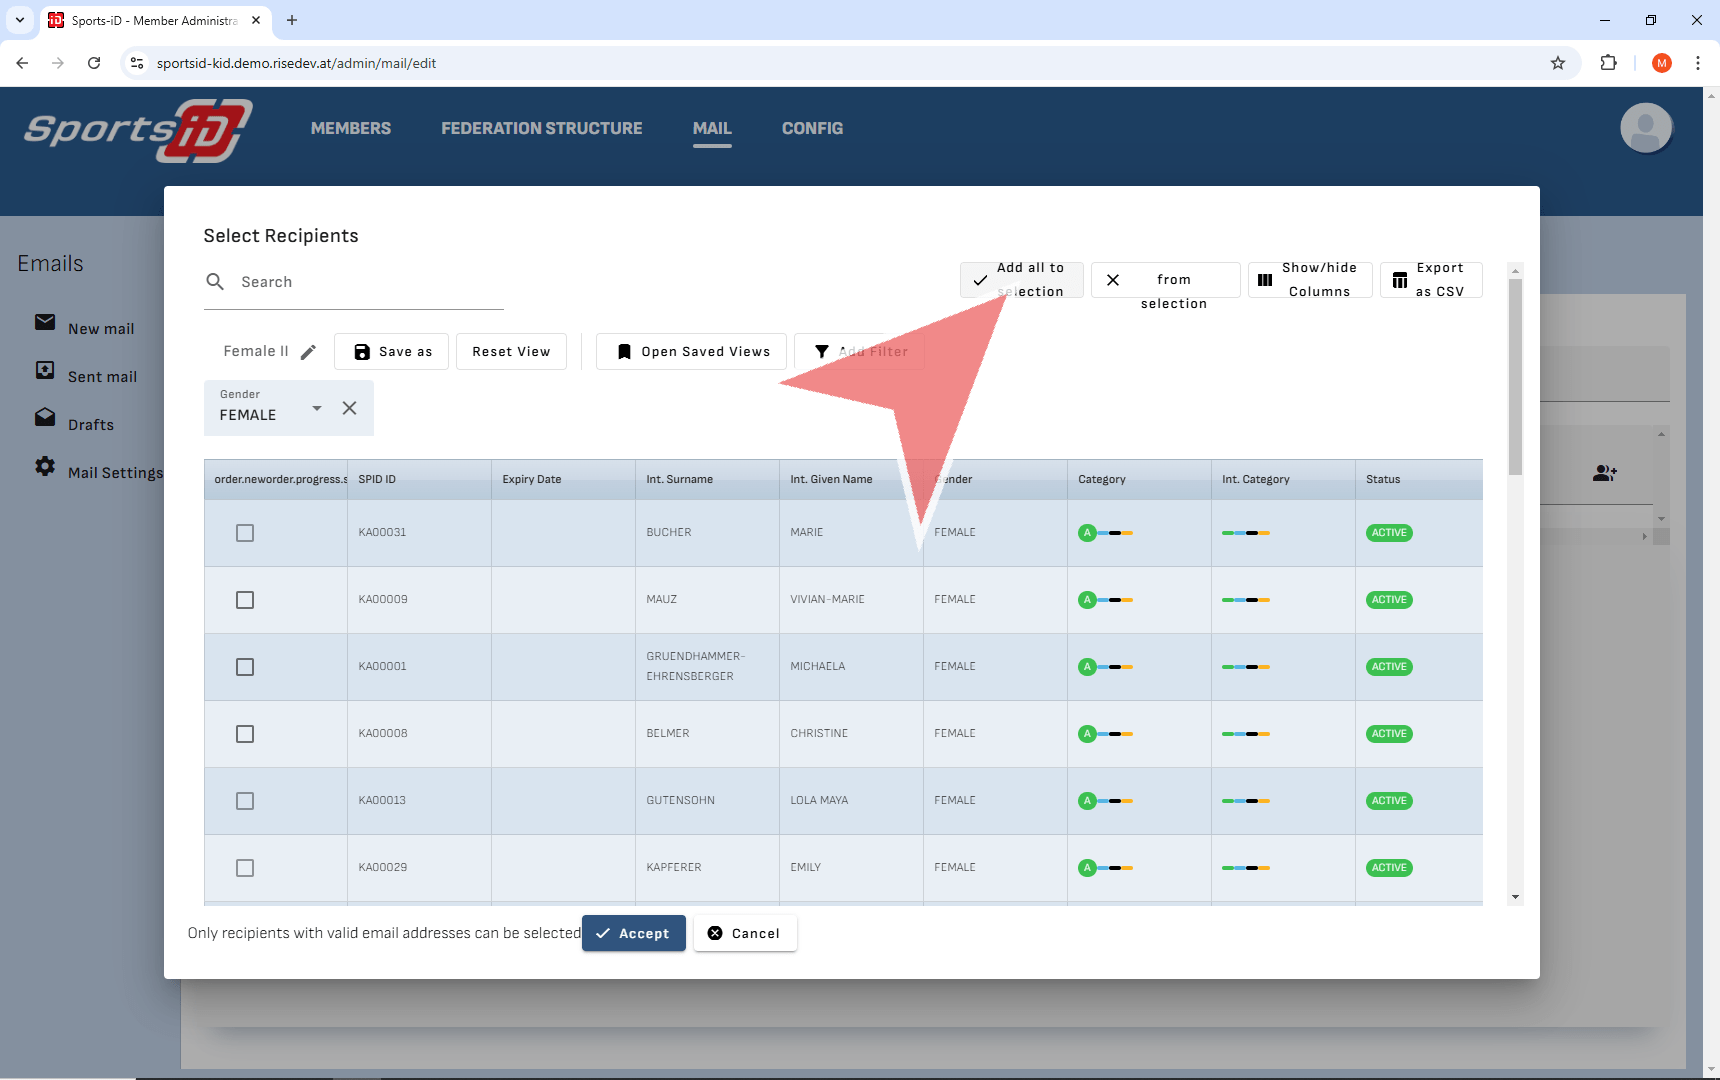Viewport: 1720px width, 1080px height.
Task: Click the Search recipients field
Action: [x=368, y=282]
